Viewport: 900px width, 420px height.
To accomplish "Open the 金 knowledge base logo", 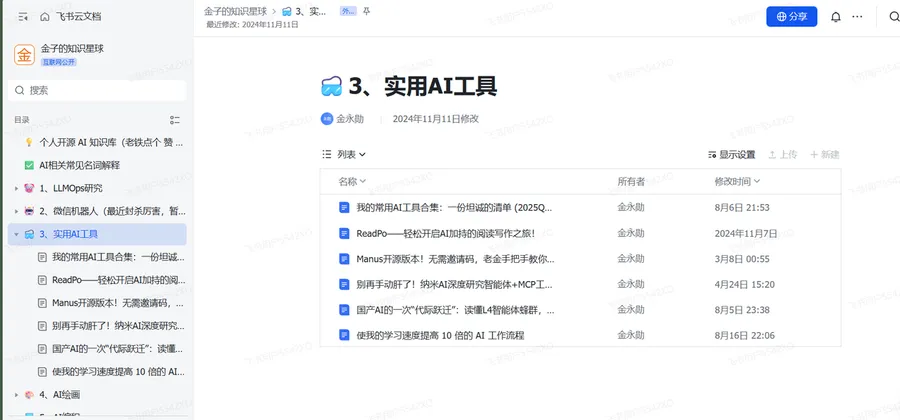I will click(25, 55).
